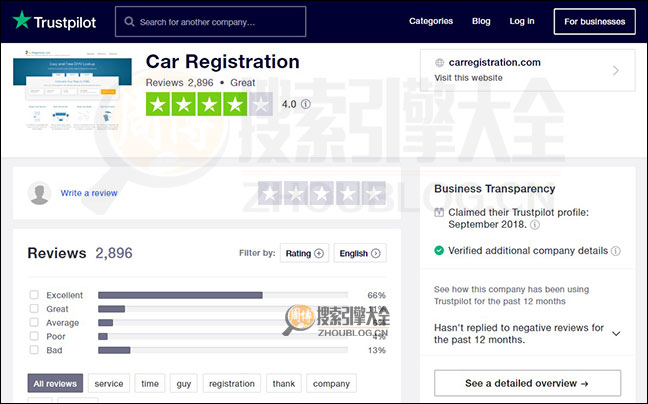Tick the Bad reviews checkbox
Viewport: 648px width, 404px height.
click(x=34, y=350)
